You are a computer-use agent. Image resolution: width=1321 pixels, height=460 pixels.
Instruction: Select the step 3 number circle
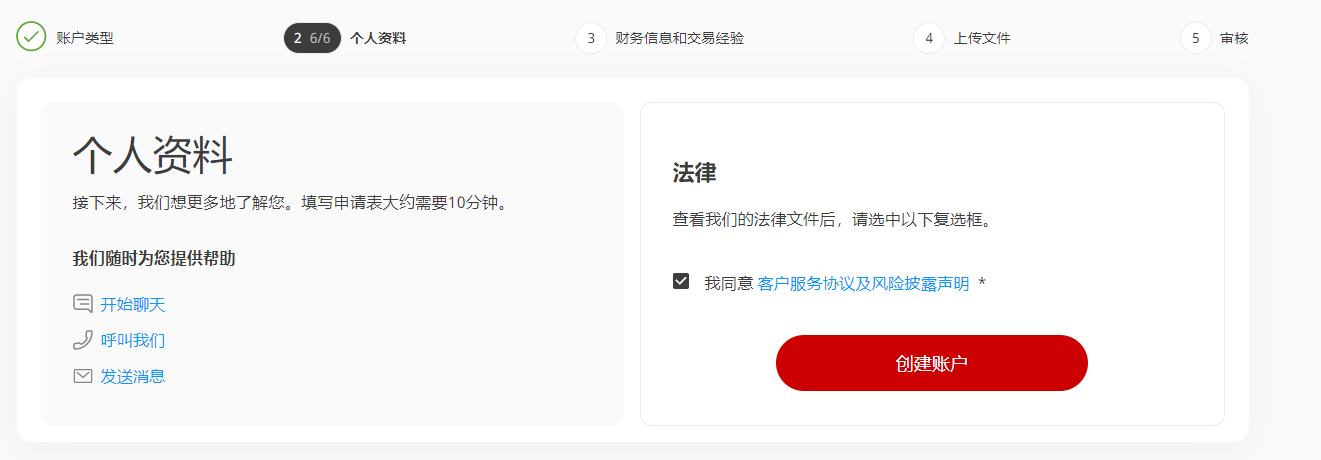(x=591, y=38)
